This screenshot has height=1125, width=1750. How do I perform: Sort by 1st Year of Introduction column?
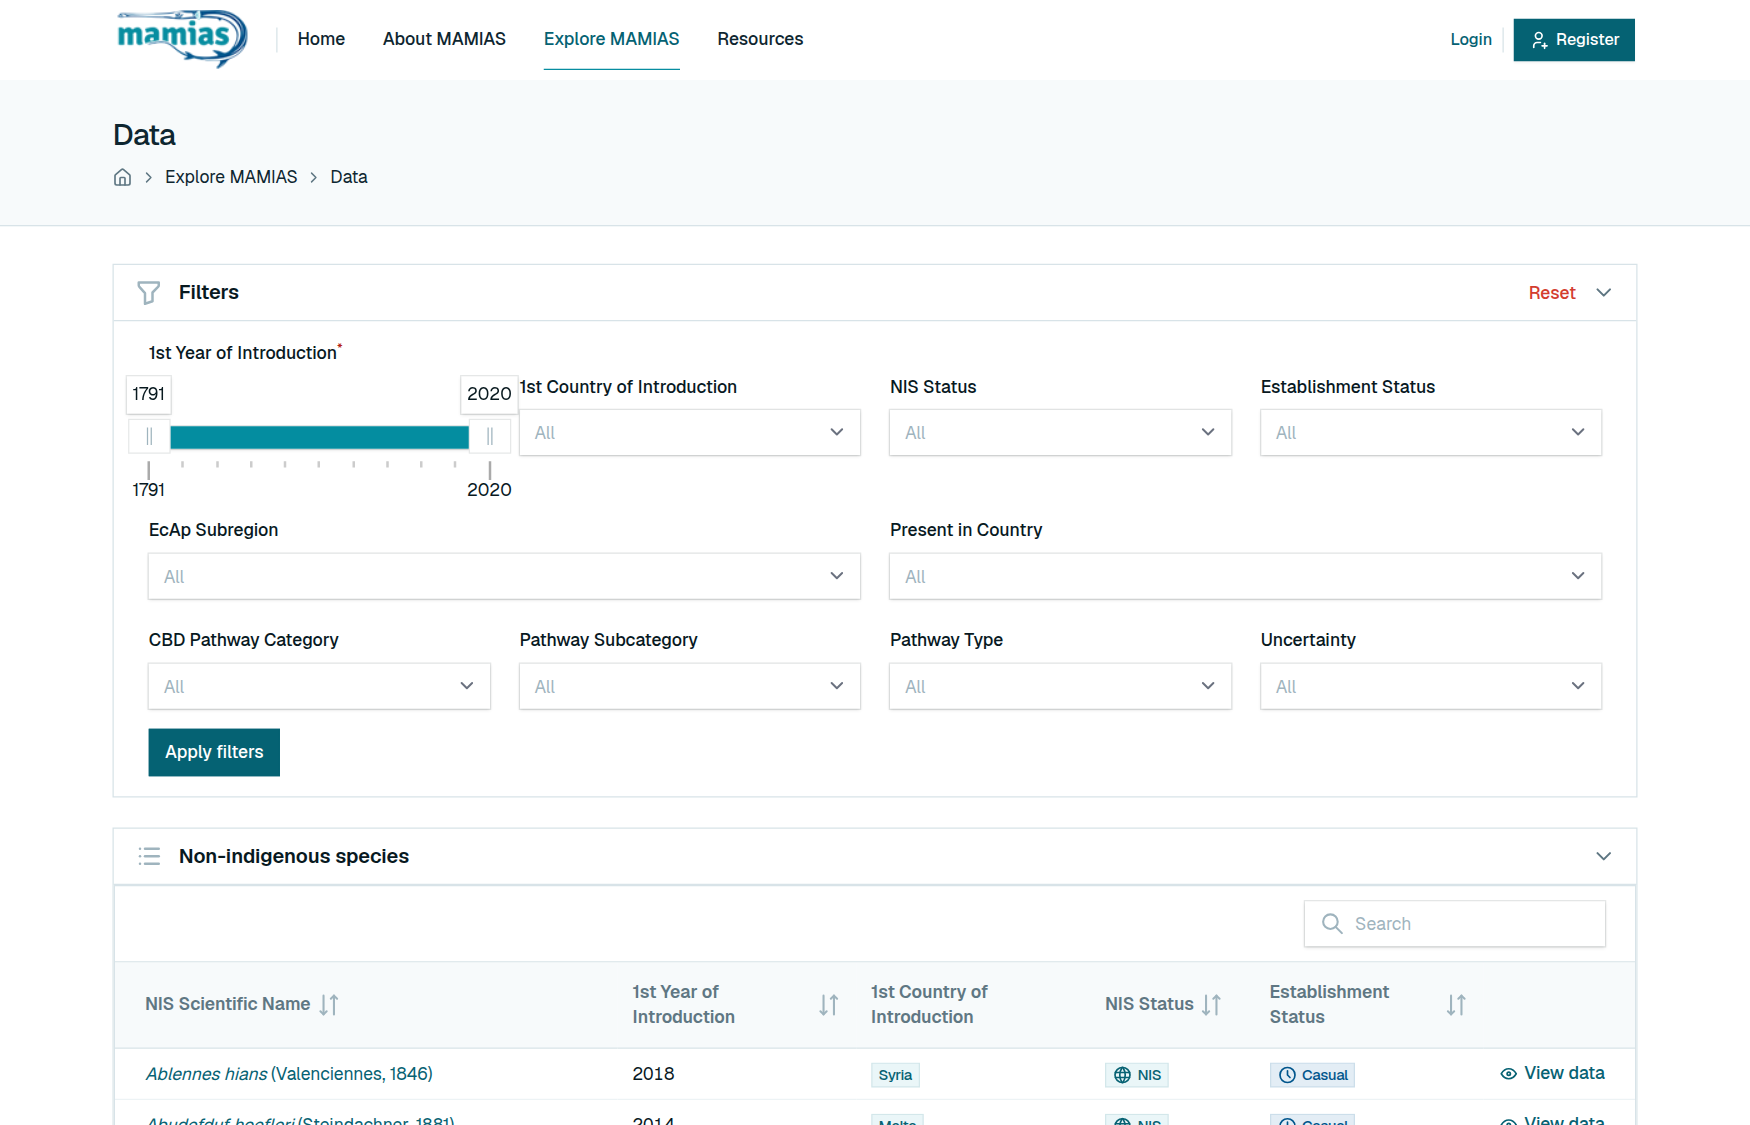click(x=828, y=1004)
